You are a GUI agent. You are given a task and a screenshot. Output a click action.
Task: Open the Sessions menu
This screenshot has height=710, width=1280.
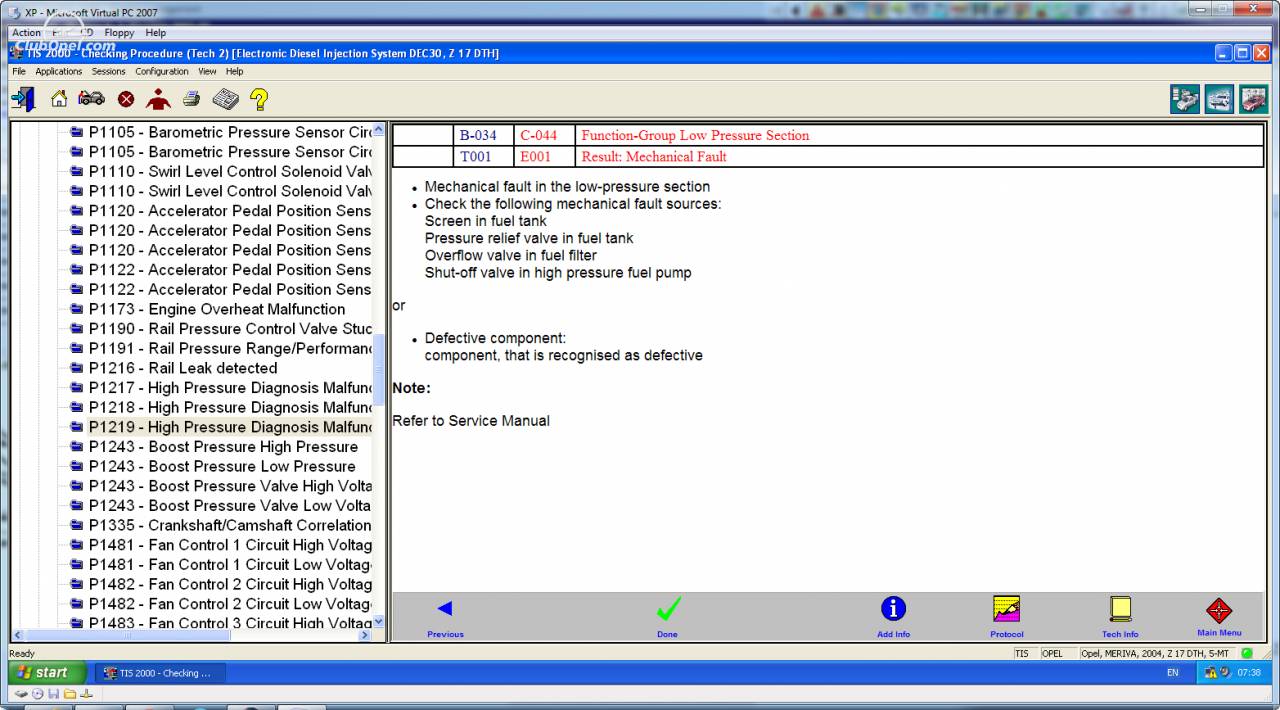click(109, 72)
